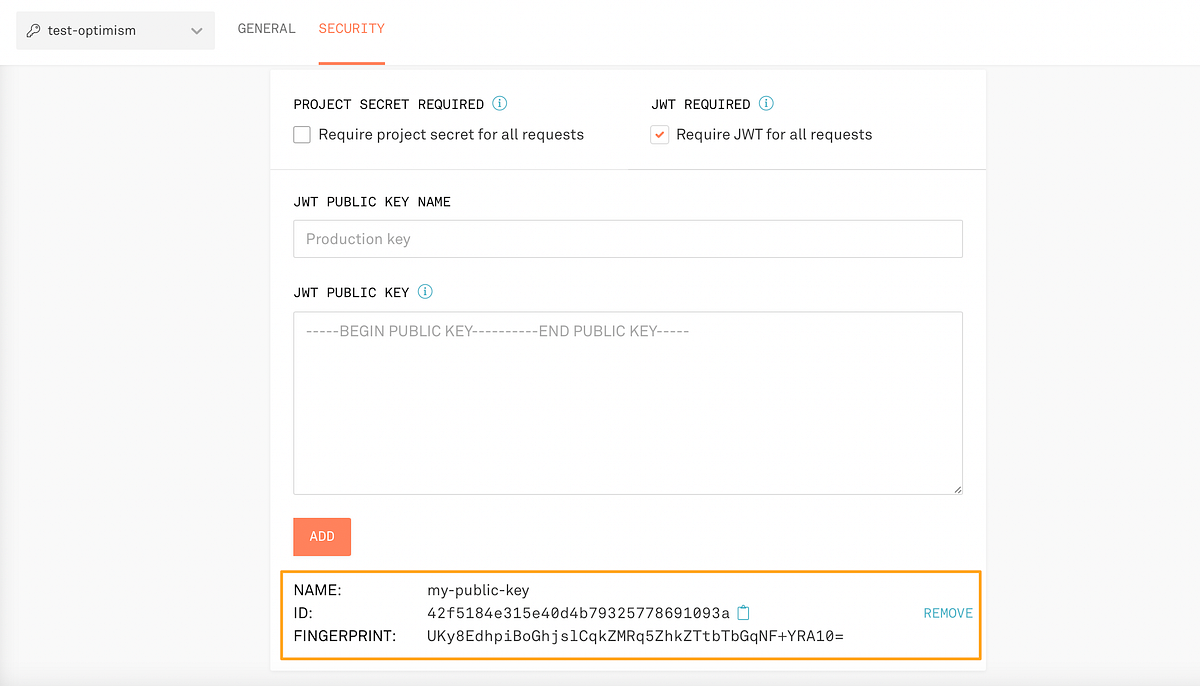
Task: Select the key name my-public-key
Action: pos(478,591)
